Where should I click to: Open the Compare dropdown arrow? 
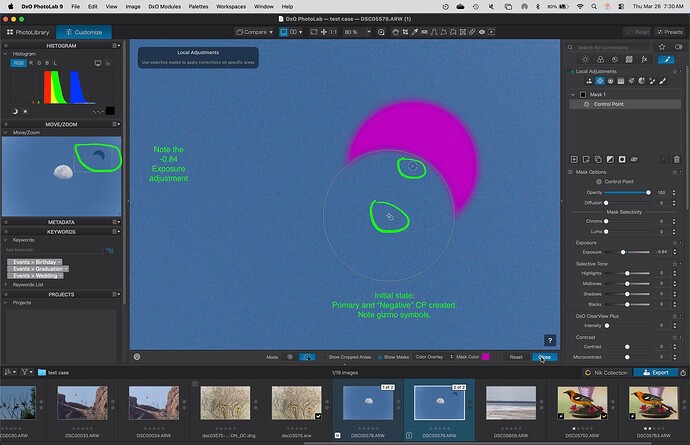[x=271, y=32]
